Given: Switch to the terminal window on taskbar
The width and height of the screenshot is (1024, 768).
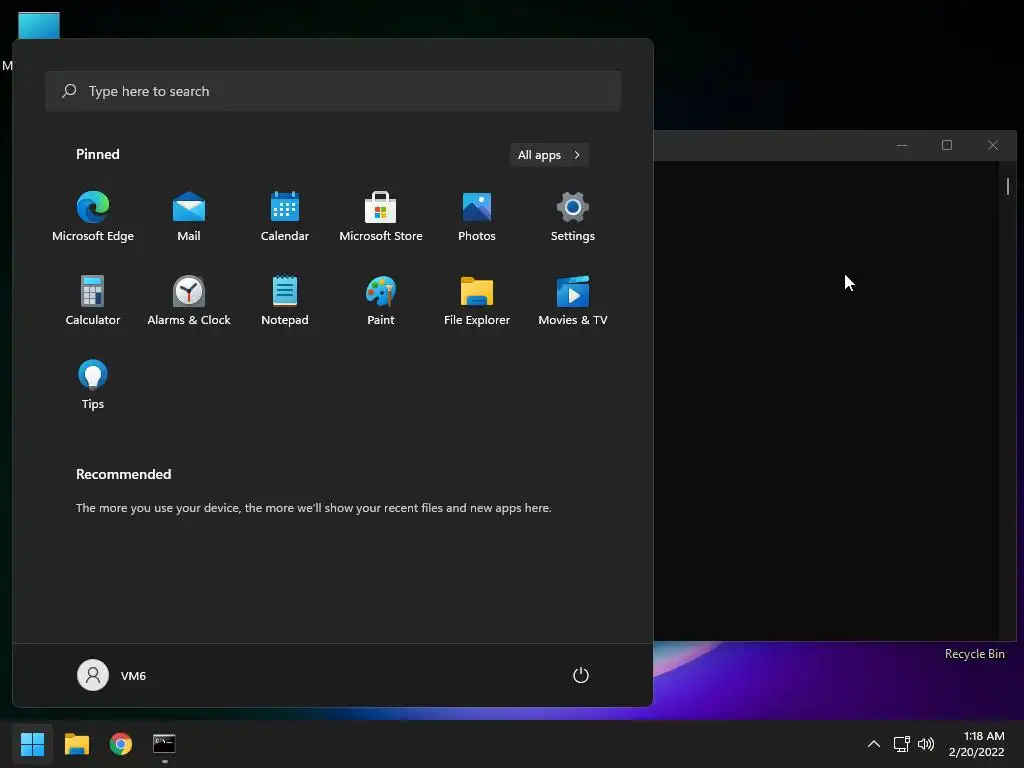Looking at the screenshot, I should (165, 744).
